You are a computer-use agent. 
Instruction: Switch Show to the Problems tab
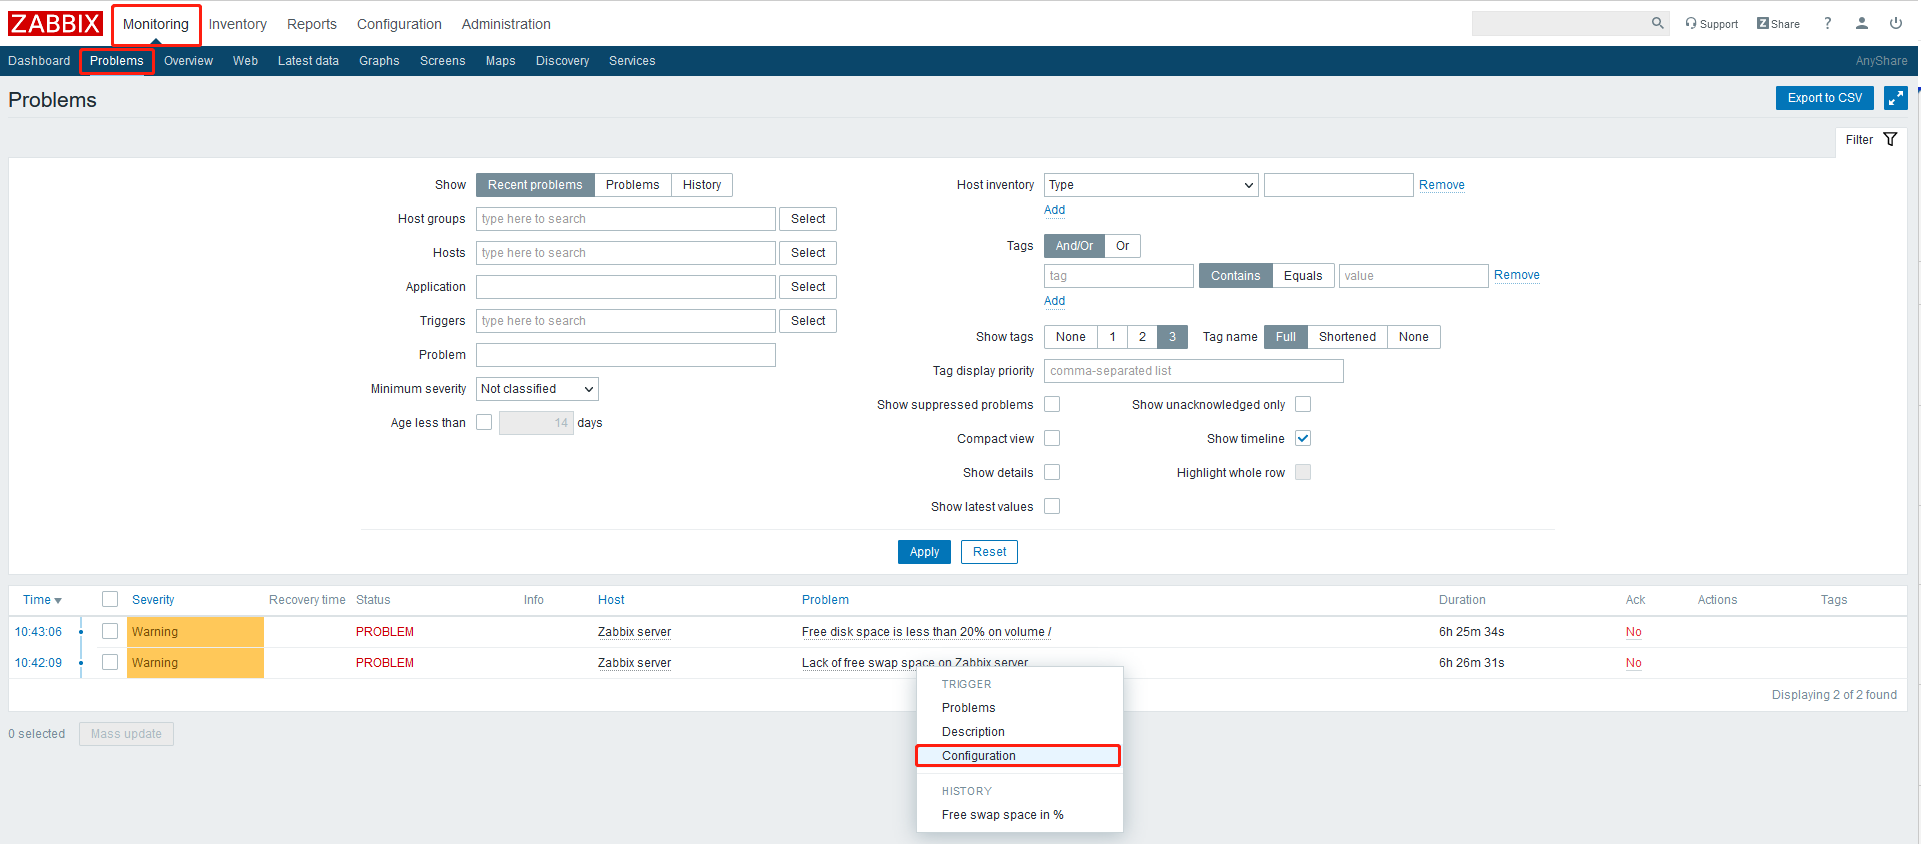tap(633, 185)
